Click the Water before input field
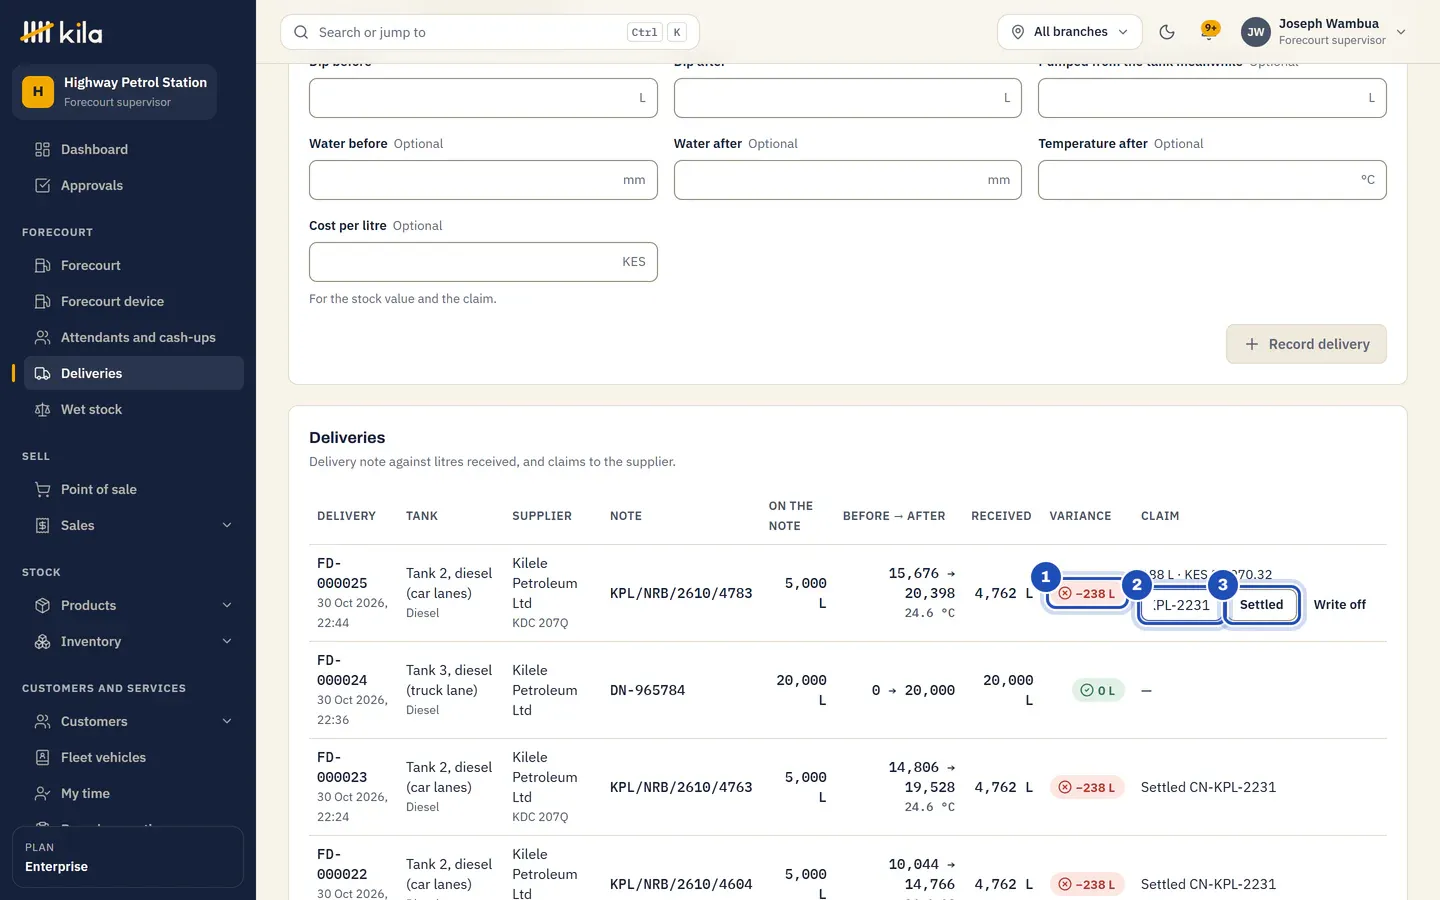Viewport: 1440px width, 900px height. [483, 180]
